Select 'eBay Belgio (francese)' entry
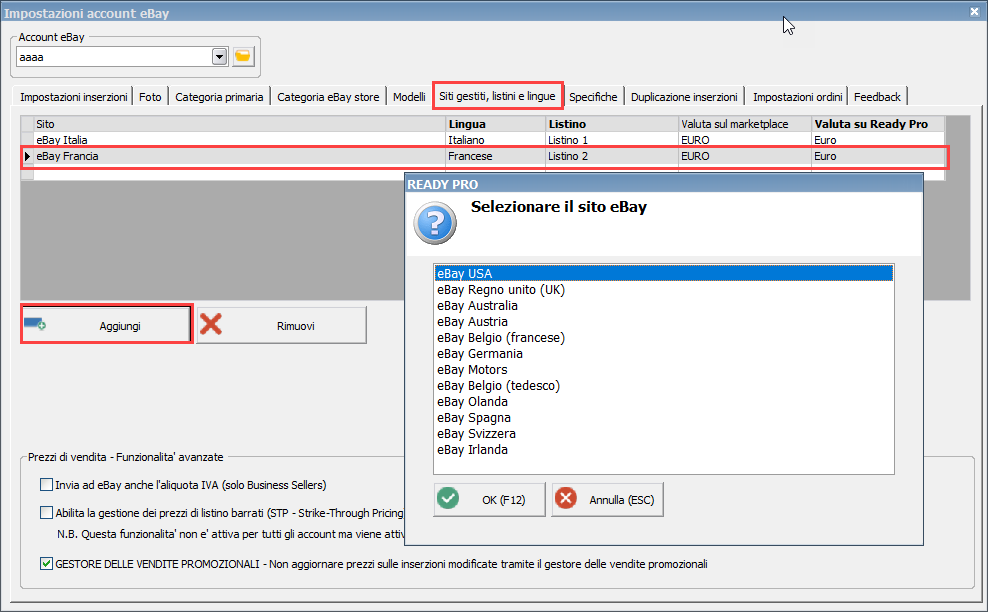Image resolution: width=988 pixels, height=612 pixels. point(663,338)
